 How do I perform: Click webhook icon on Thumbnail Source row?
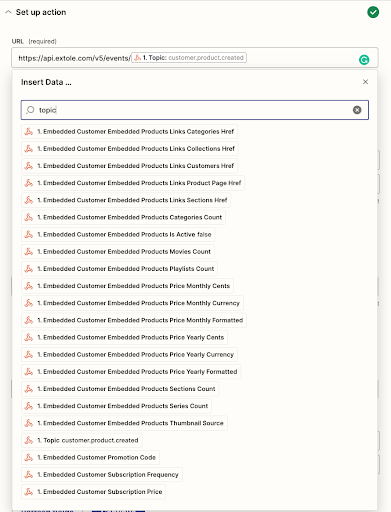[x=29, y=423]
